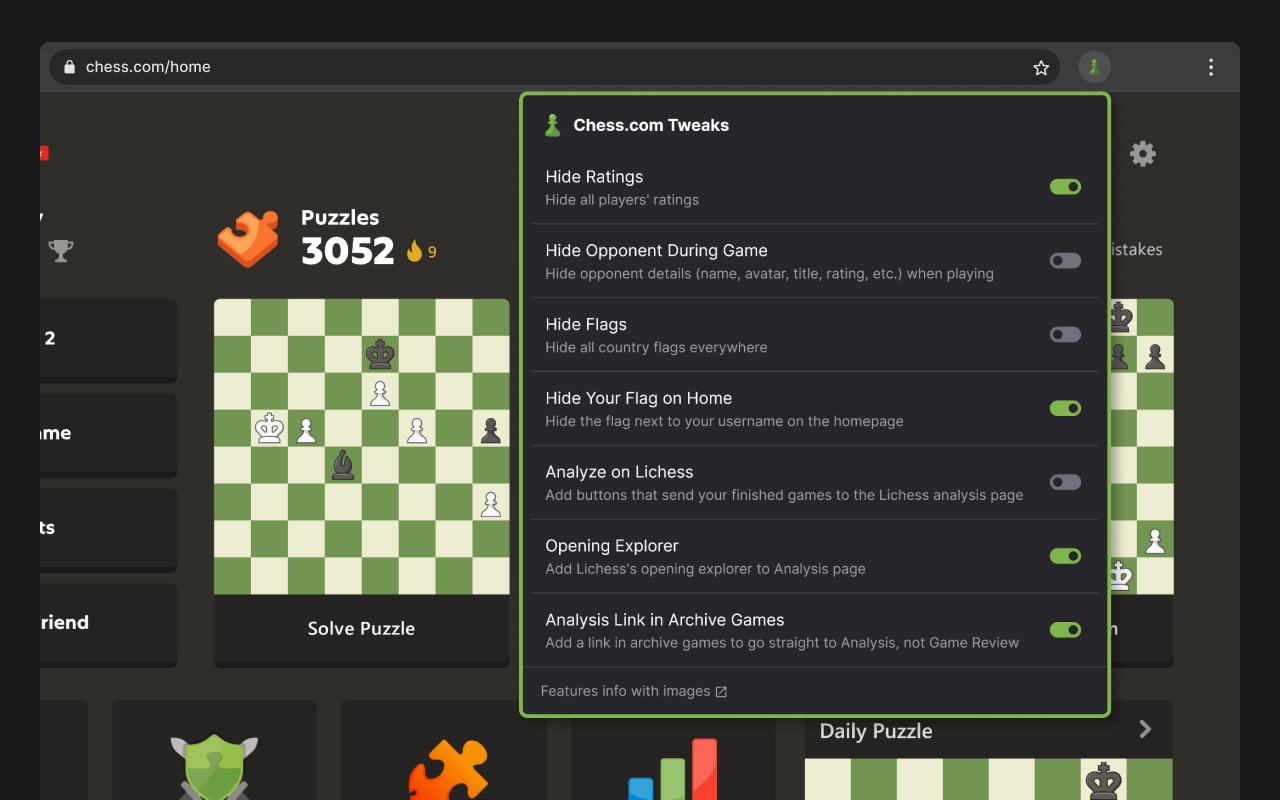
Task: Click the black bishop on the puzzle board
Action: click(343, 465)
